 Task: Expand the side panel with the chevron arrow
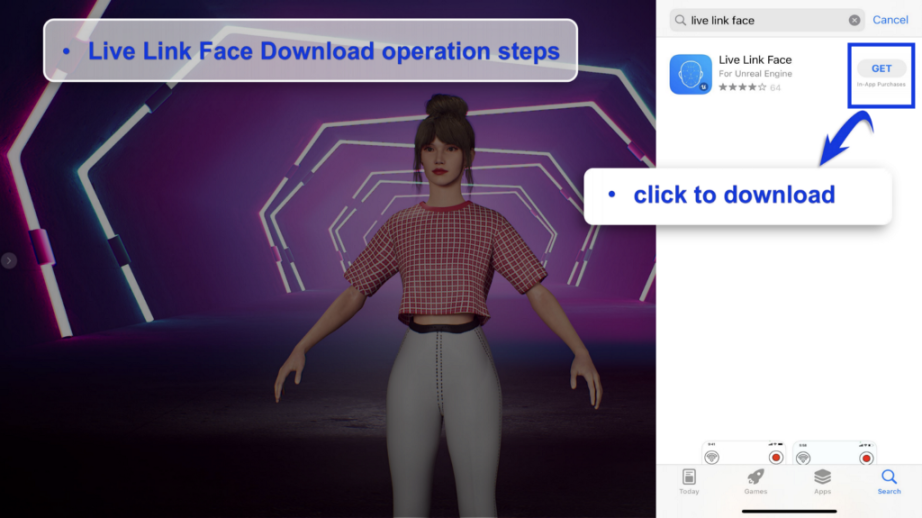(x=9, y=261)
